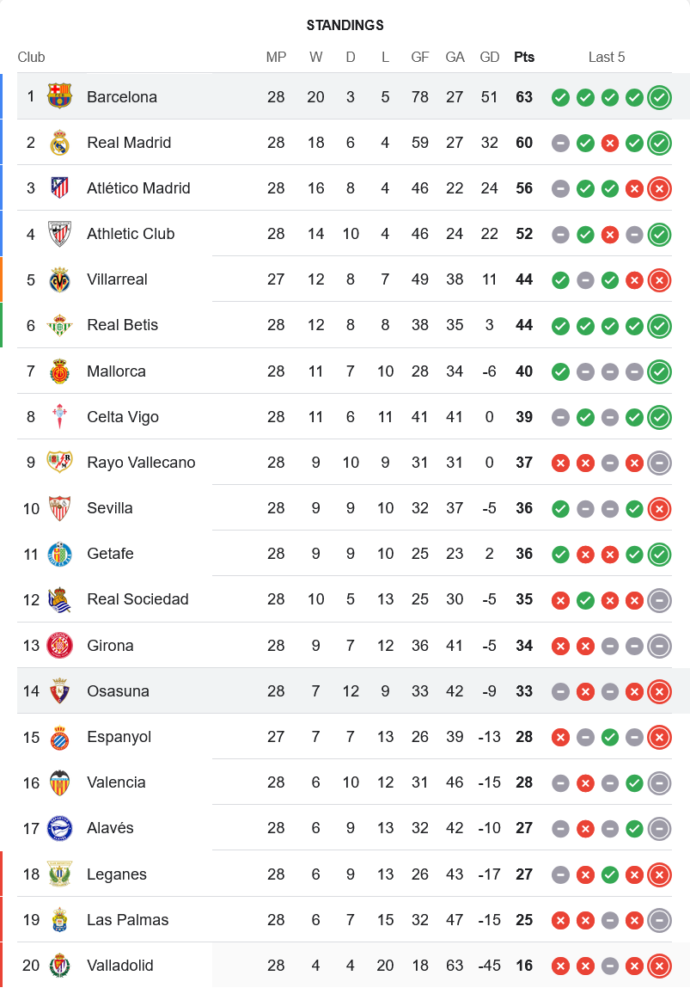Image resolution: width=690 pixels, height=1000 pixels.
Task: Click the Valencia crest icon
Action: [x=60, y=782]
